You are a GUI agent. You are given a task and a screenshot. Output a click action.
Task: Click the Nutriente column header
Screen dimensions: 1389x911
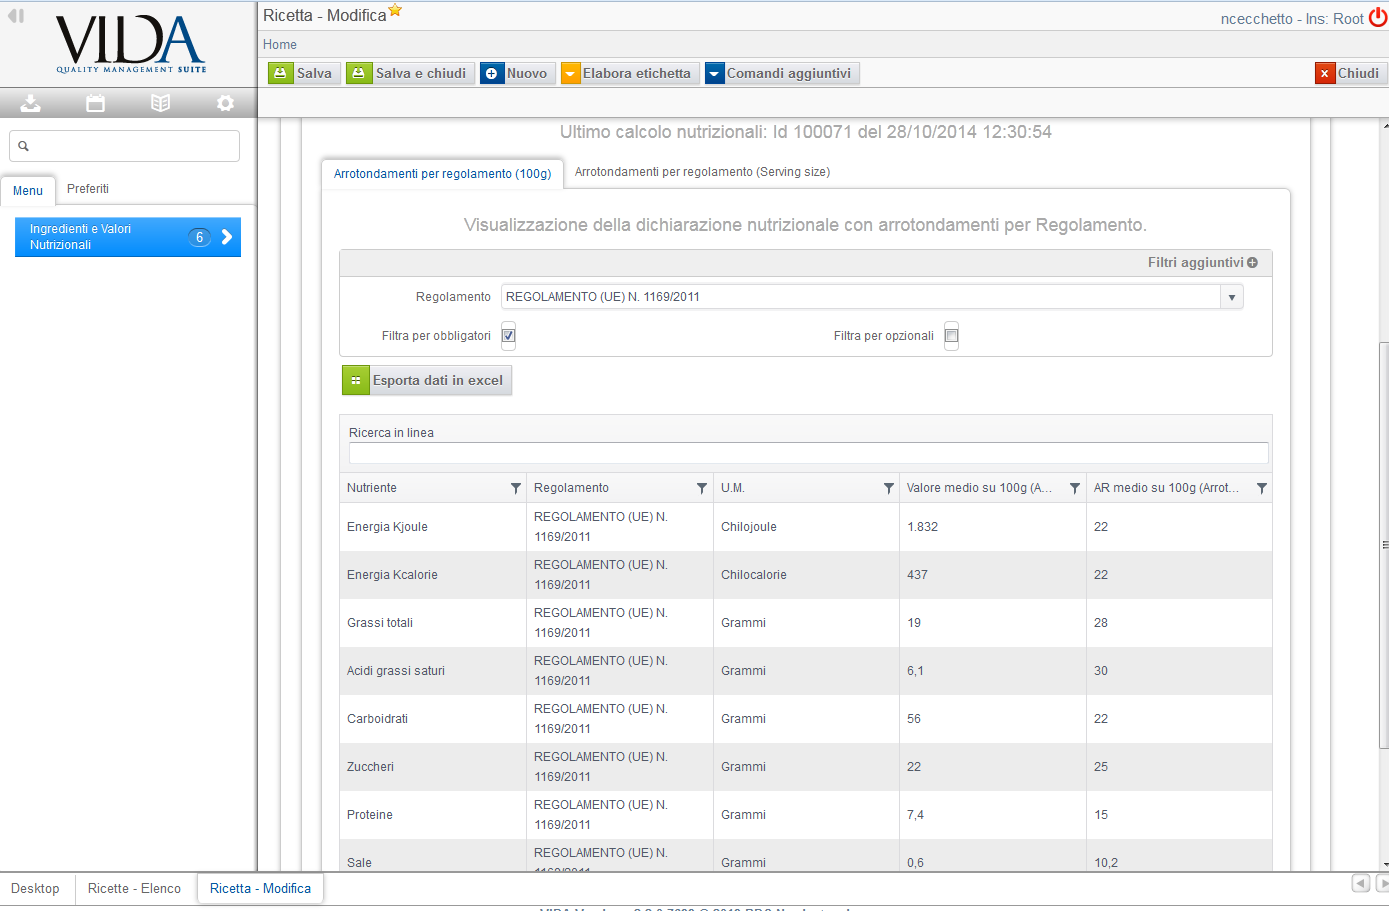[433, 488]
